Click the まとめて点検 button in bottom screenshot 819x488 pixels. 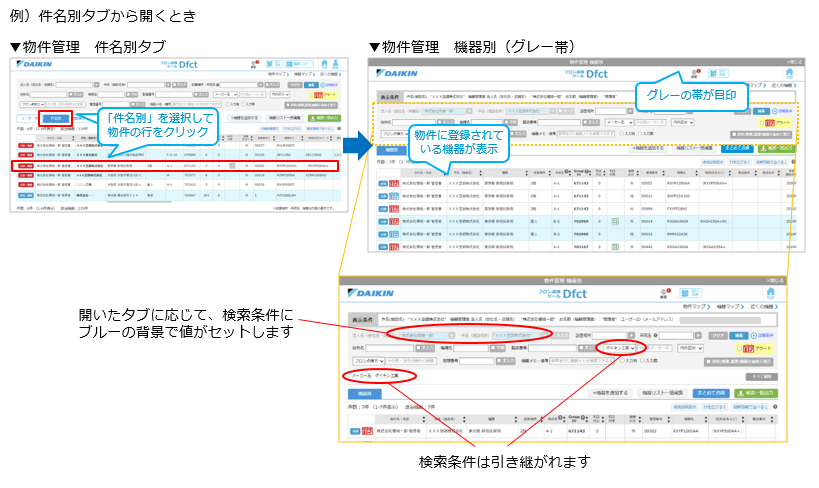(725, 394)
